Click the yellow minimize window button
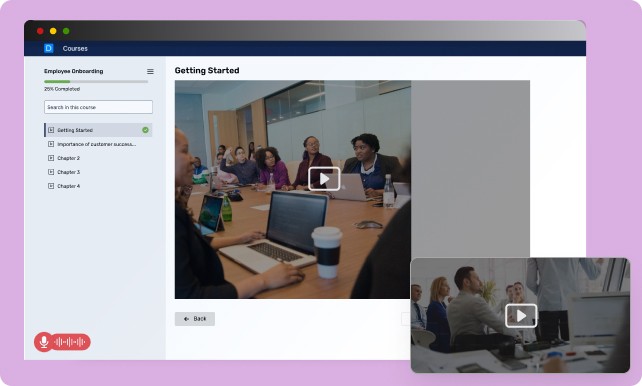 (x=53, y=31)
